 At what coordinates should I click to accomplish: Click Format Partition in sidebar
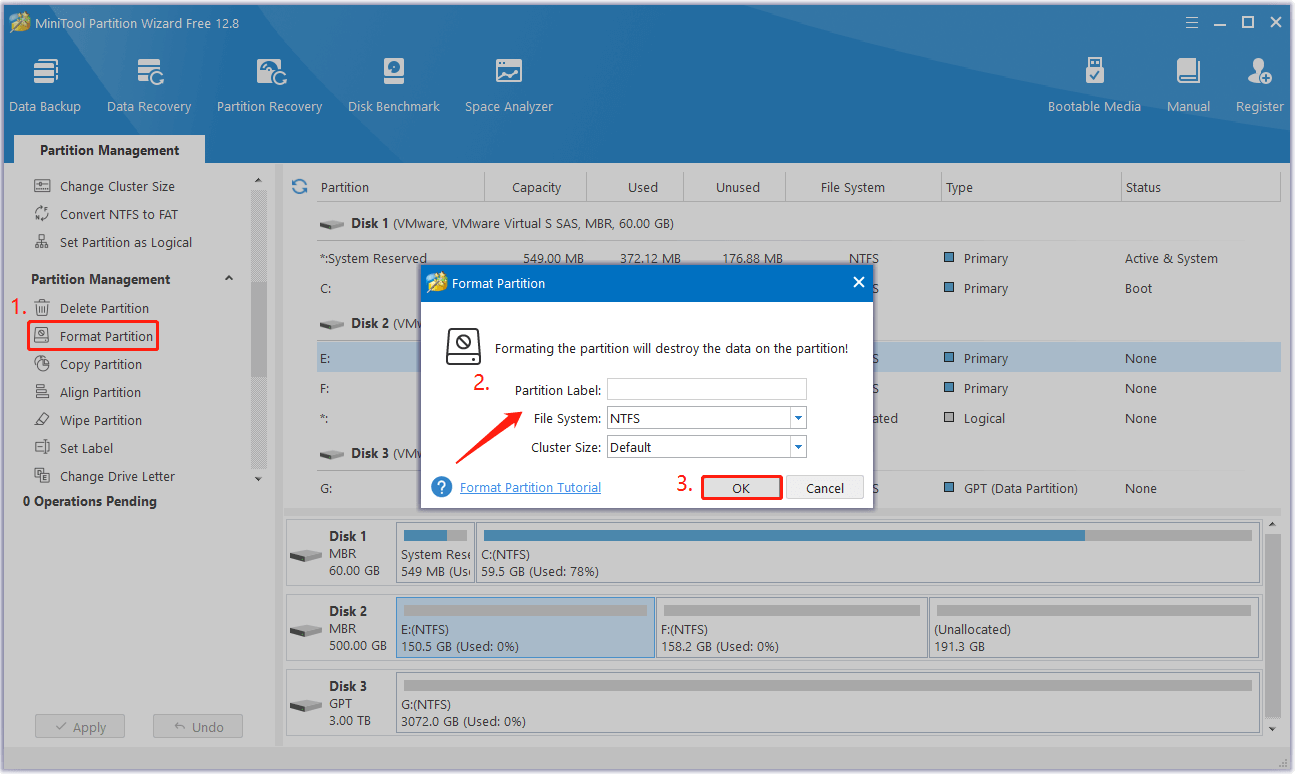click(x=93, y=336)
